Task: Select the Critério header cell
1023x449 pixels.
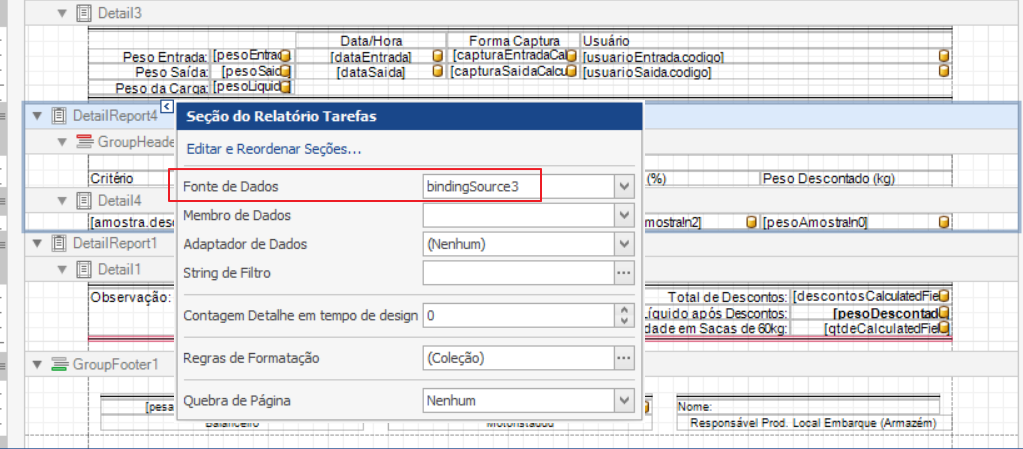Action: point(132,178)
